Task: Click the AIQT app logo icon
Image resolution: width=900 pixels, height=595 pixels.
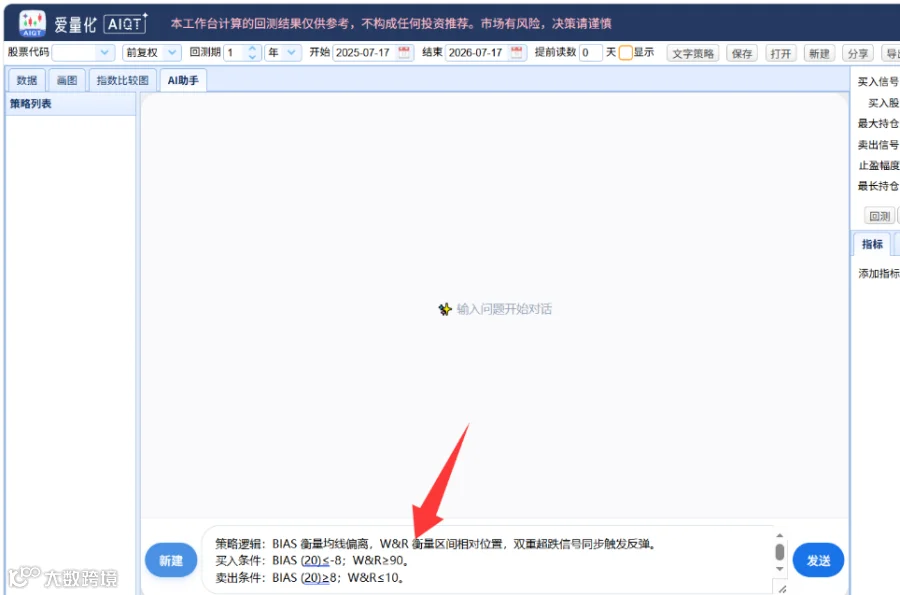Action: [32, 24]
